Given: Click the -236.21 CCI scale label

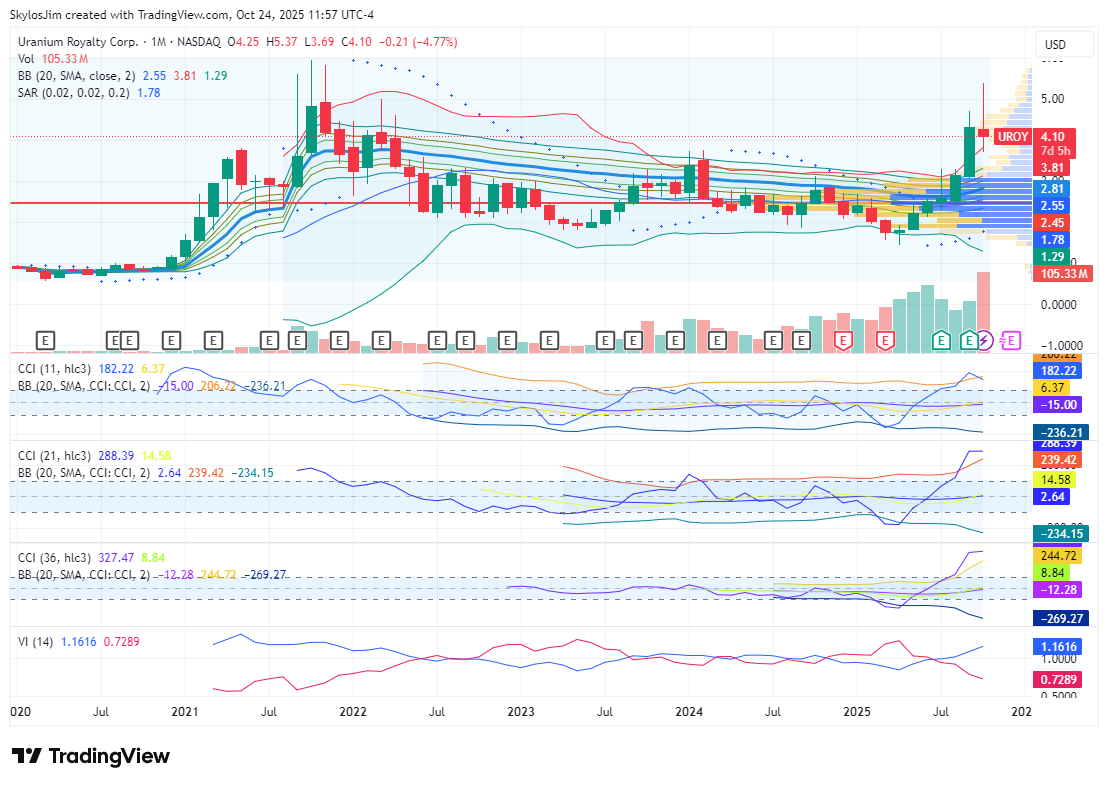Looking at the screenshot, I should coord(1061,433).
